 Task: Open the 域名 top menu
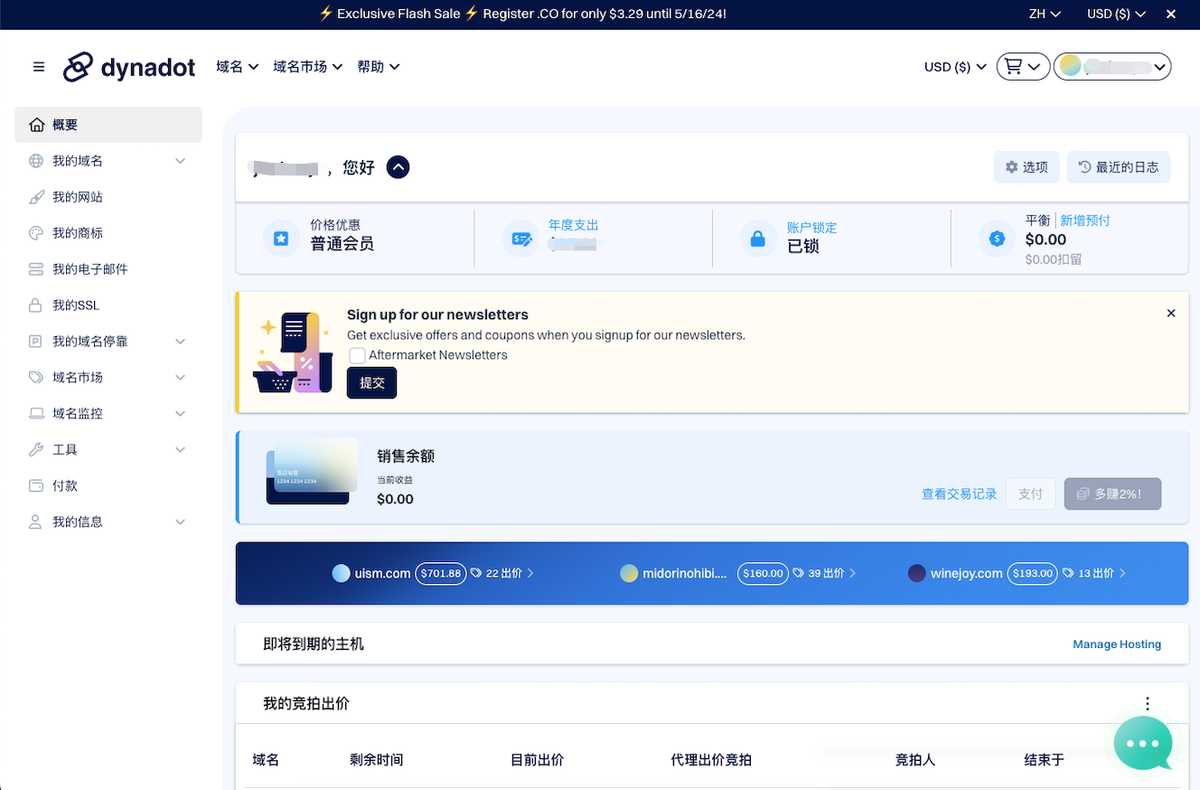(x=237, y=67)
